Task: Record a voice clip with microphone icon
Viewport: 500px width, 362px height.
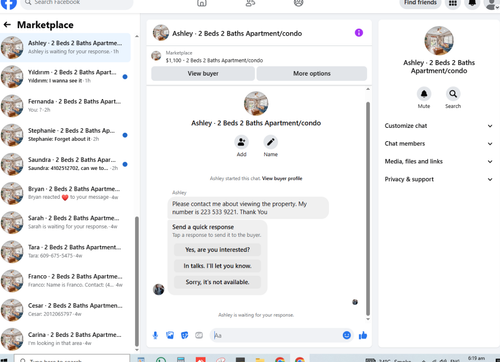Action: [x=155, y=335]
